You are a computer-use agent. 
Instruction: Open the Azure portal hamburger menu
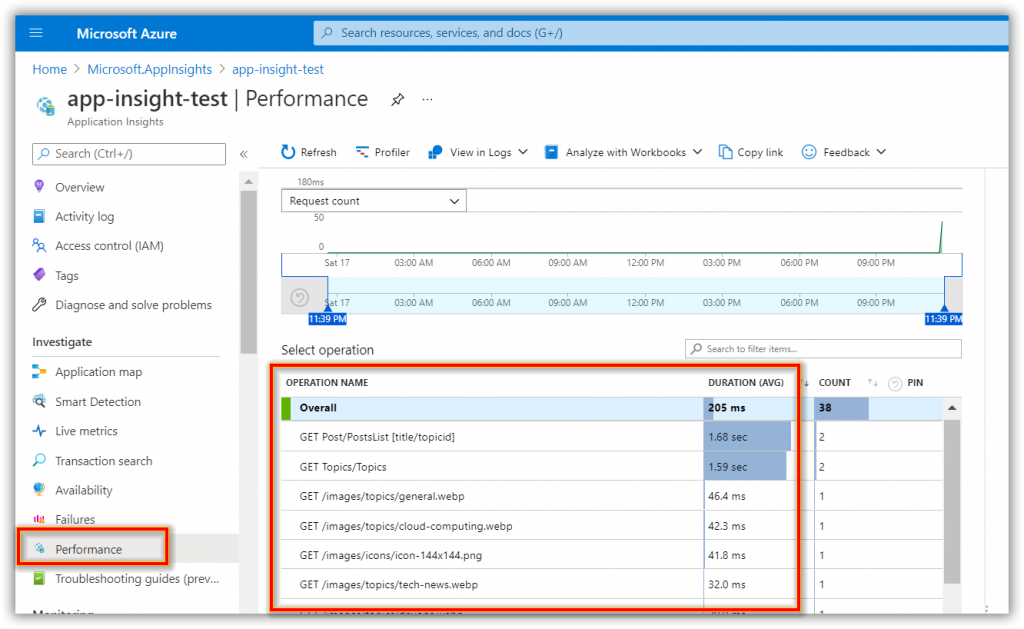pos(36,33)
